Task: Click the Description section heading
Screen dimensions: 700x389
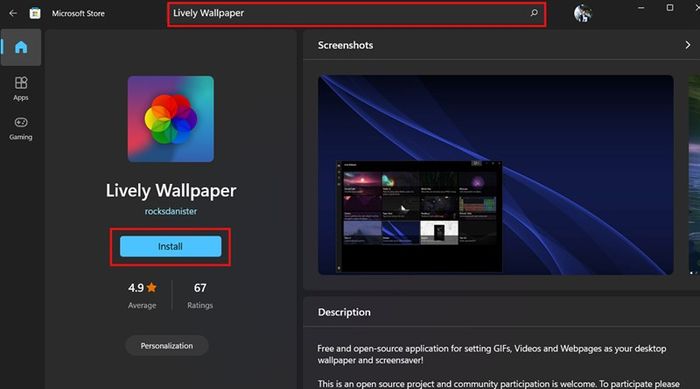Action: (344, 312)
